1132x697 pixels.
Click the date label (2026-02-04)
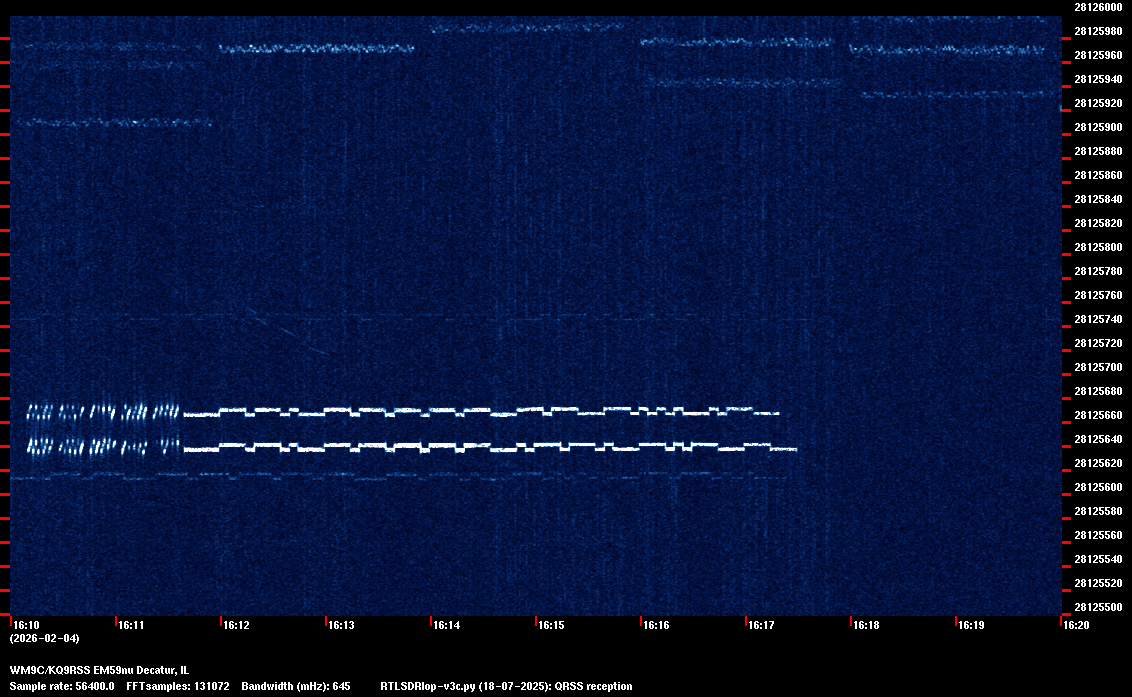coord(44,638)
